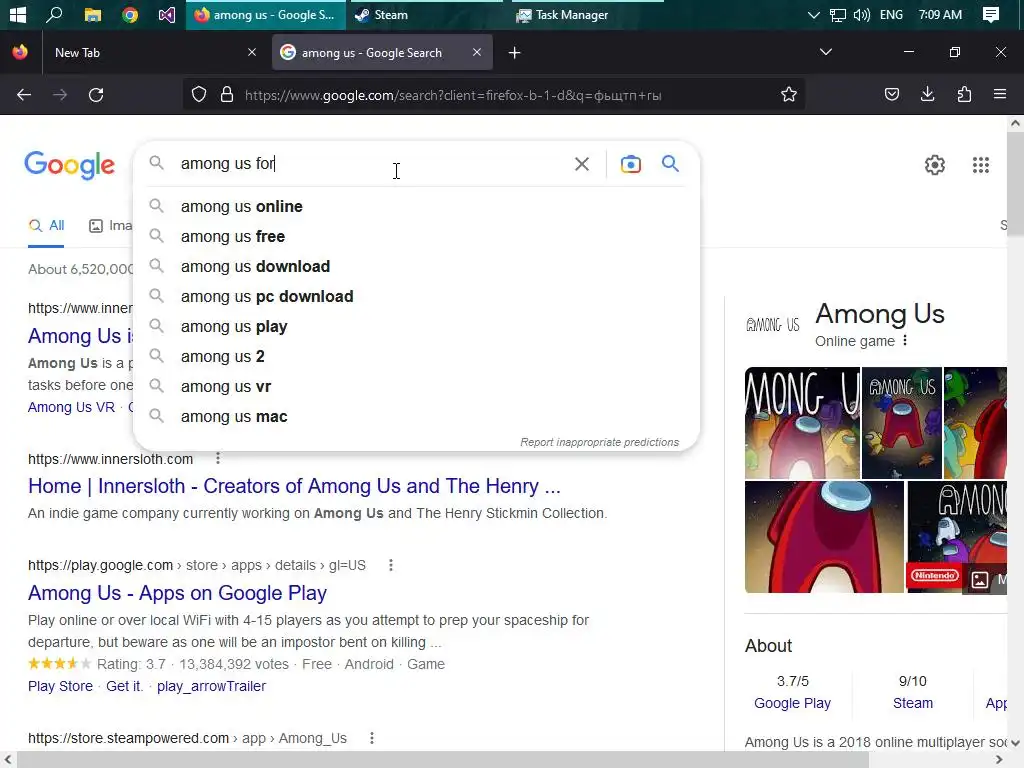Switch to Steam taskbar window
This screenshot has width=1024, height=768.
[x=424, y=14]
